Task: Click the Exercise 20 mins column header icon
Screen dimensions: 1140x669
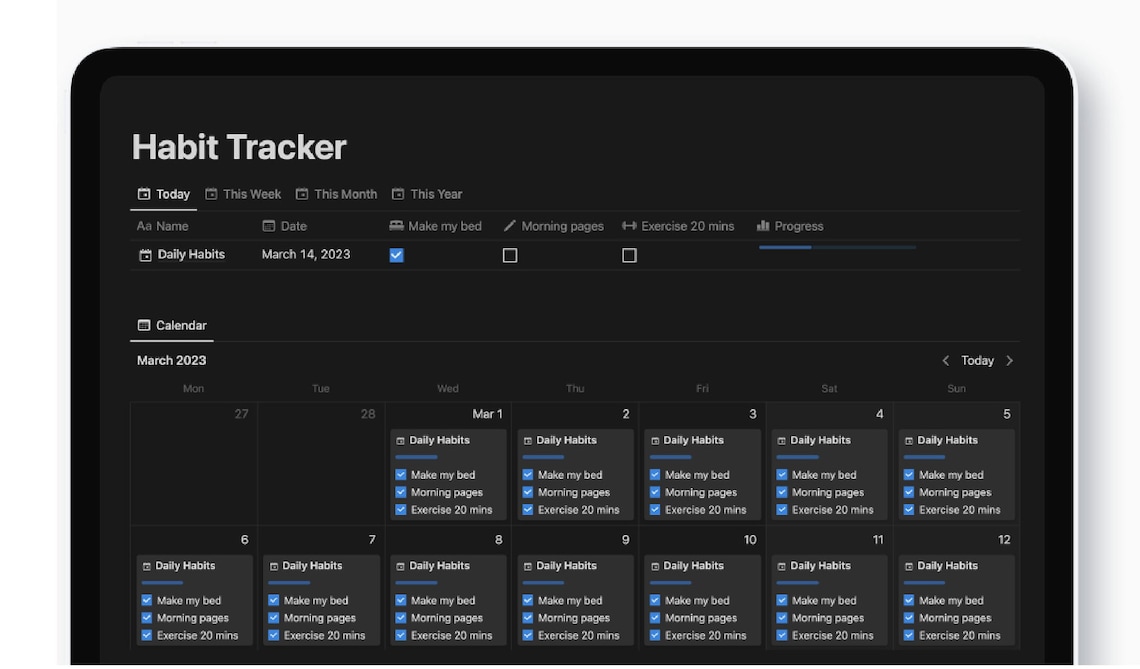Action: [x=628, y=226]
